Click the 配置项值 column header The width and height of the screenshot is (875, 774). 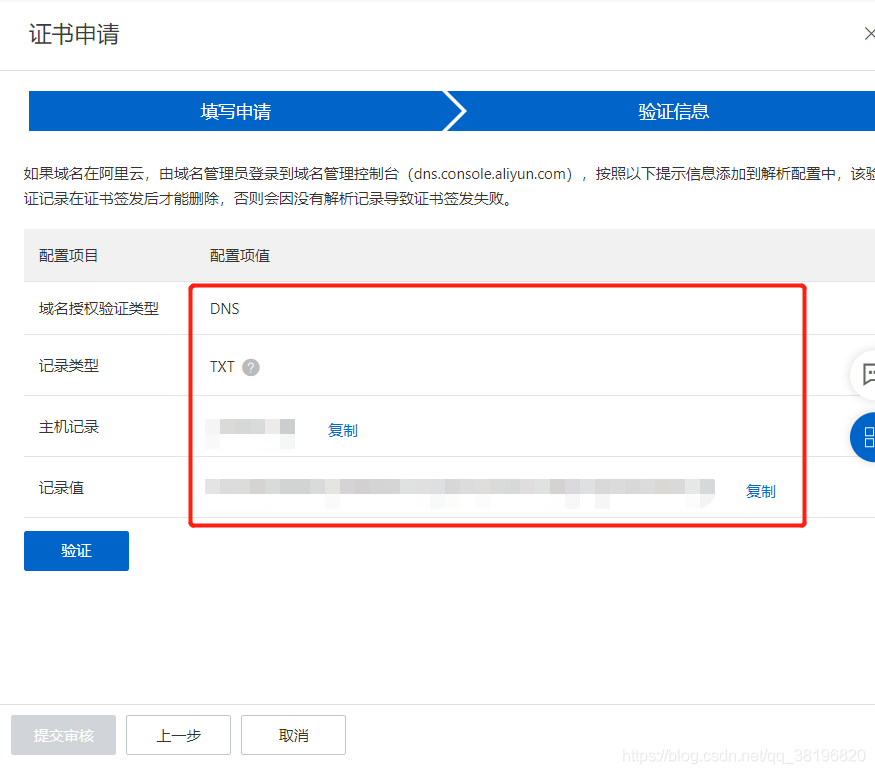[240, 256]
